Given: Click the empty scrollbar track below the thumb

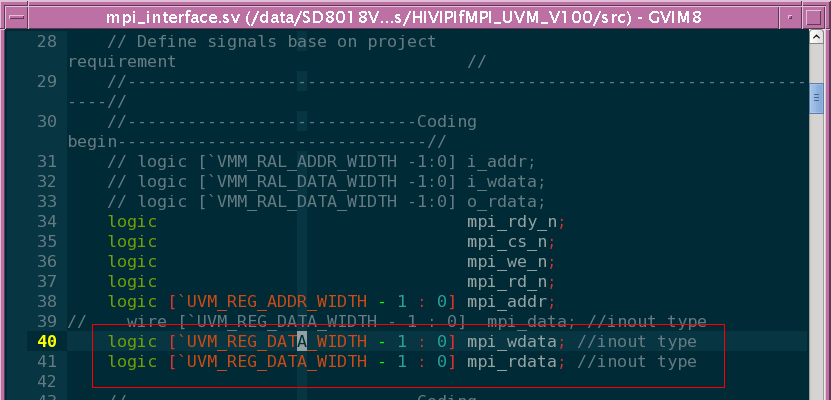Looking at the screenshot, I should [x=818, y=250].
